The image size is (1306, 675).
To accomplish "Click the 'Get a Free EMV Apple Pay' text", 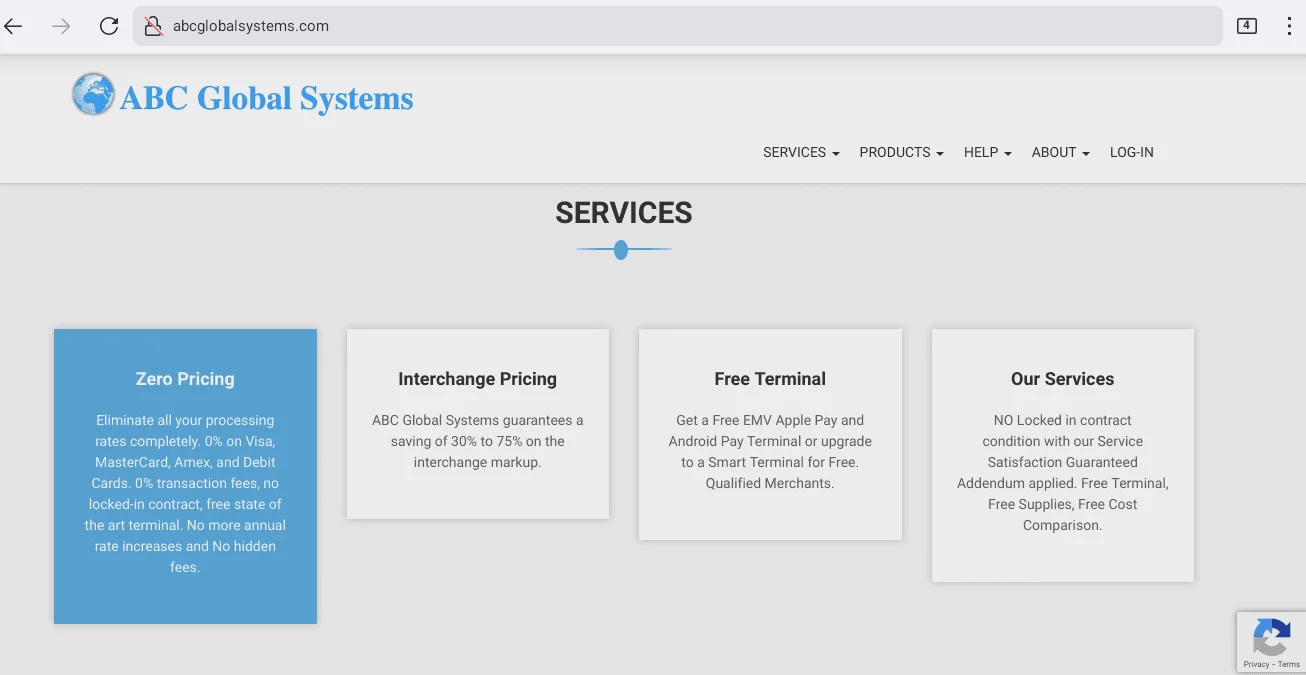I will [x=770, y=420].
